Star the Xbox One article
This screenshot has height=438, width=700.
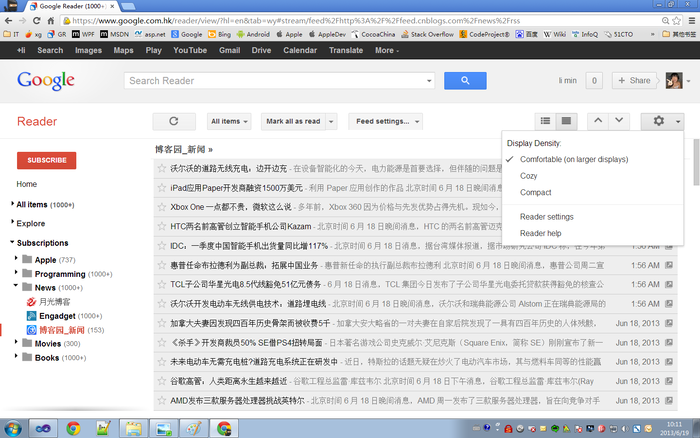[x=162, y=207]
